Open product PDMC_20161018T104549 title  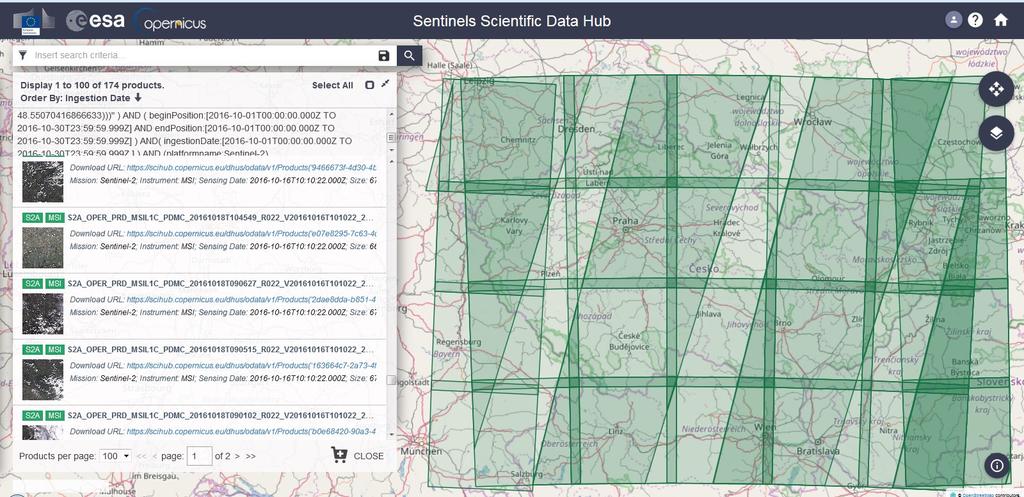point(221,217)
